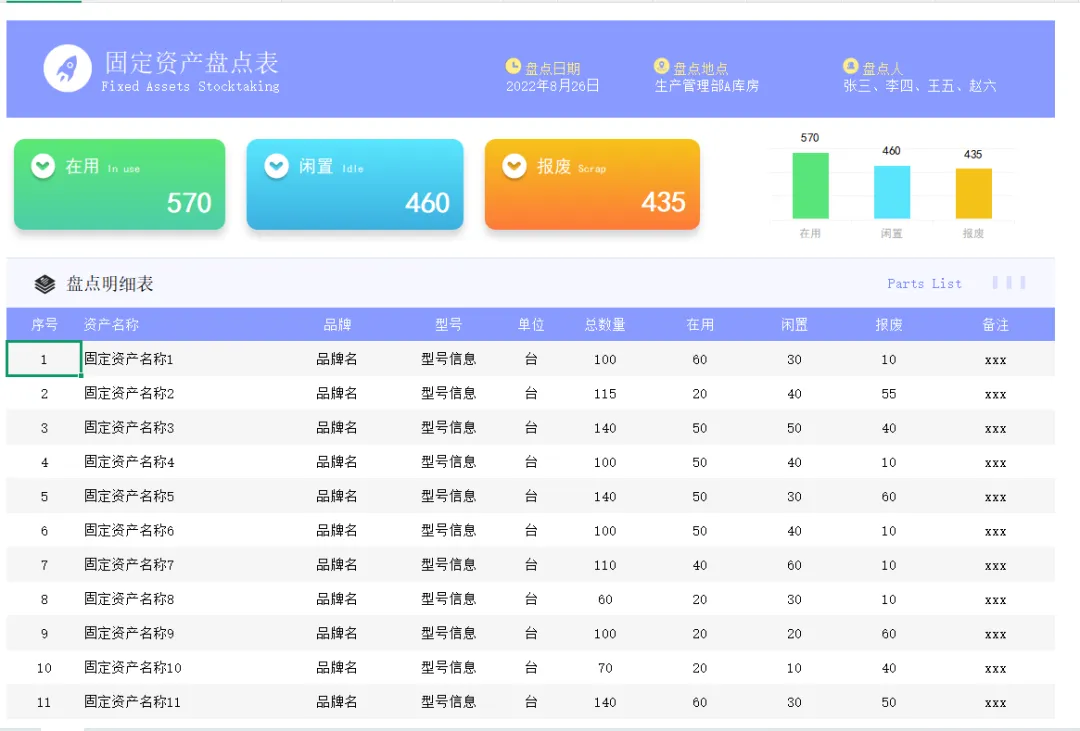Click the 型号 column header
1080x731 pixels.
point(448,325)
